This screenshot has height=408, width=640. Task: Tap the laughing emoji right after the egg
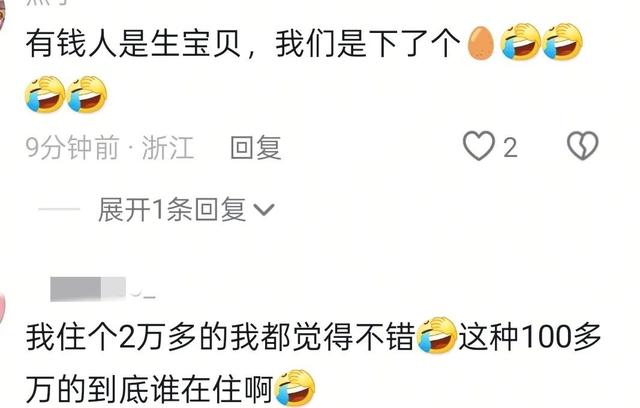coord(520,42)
